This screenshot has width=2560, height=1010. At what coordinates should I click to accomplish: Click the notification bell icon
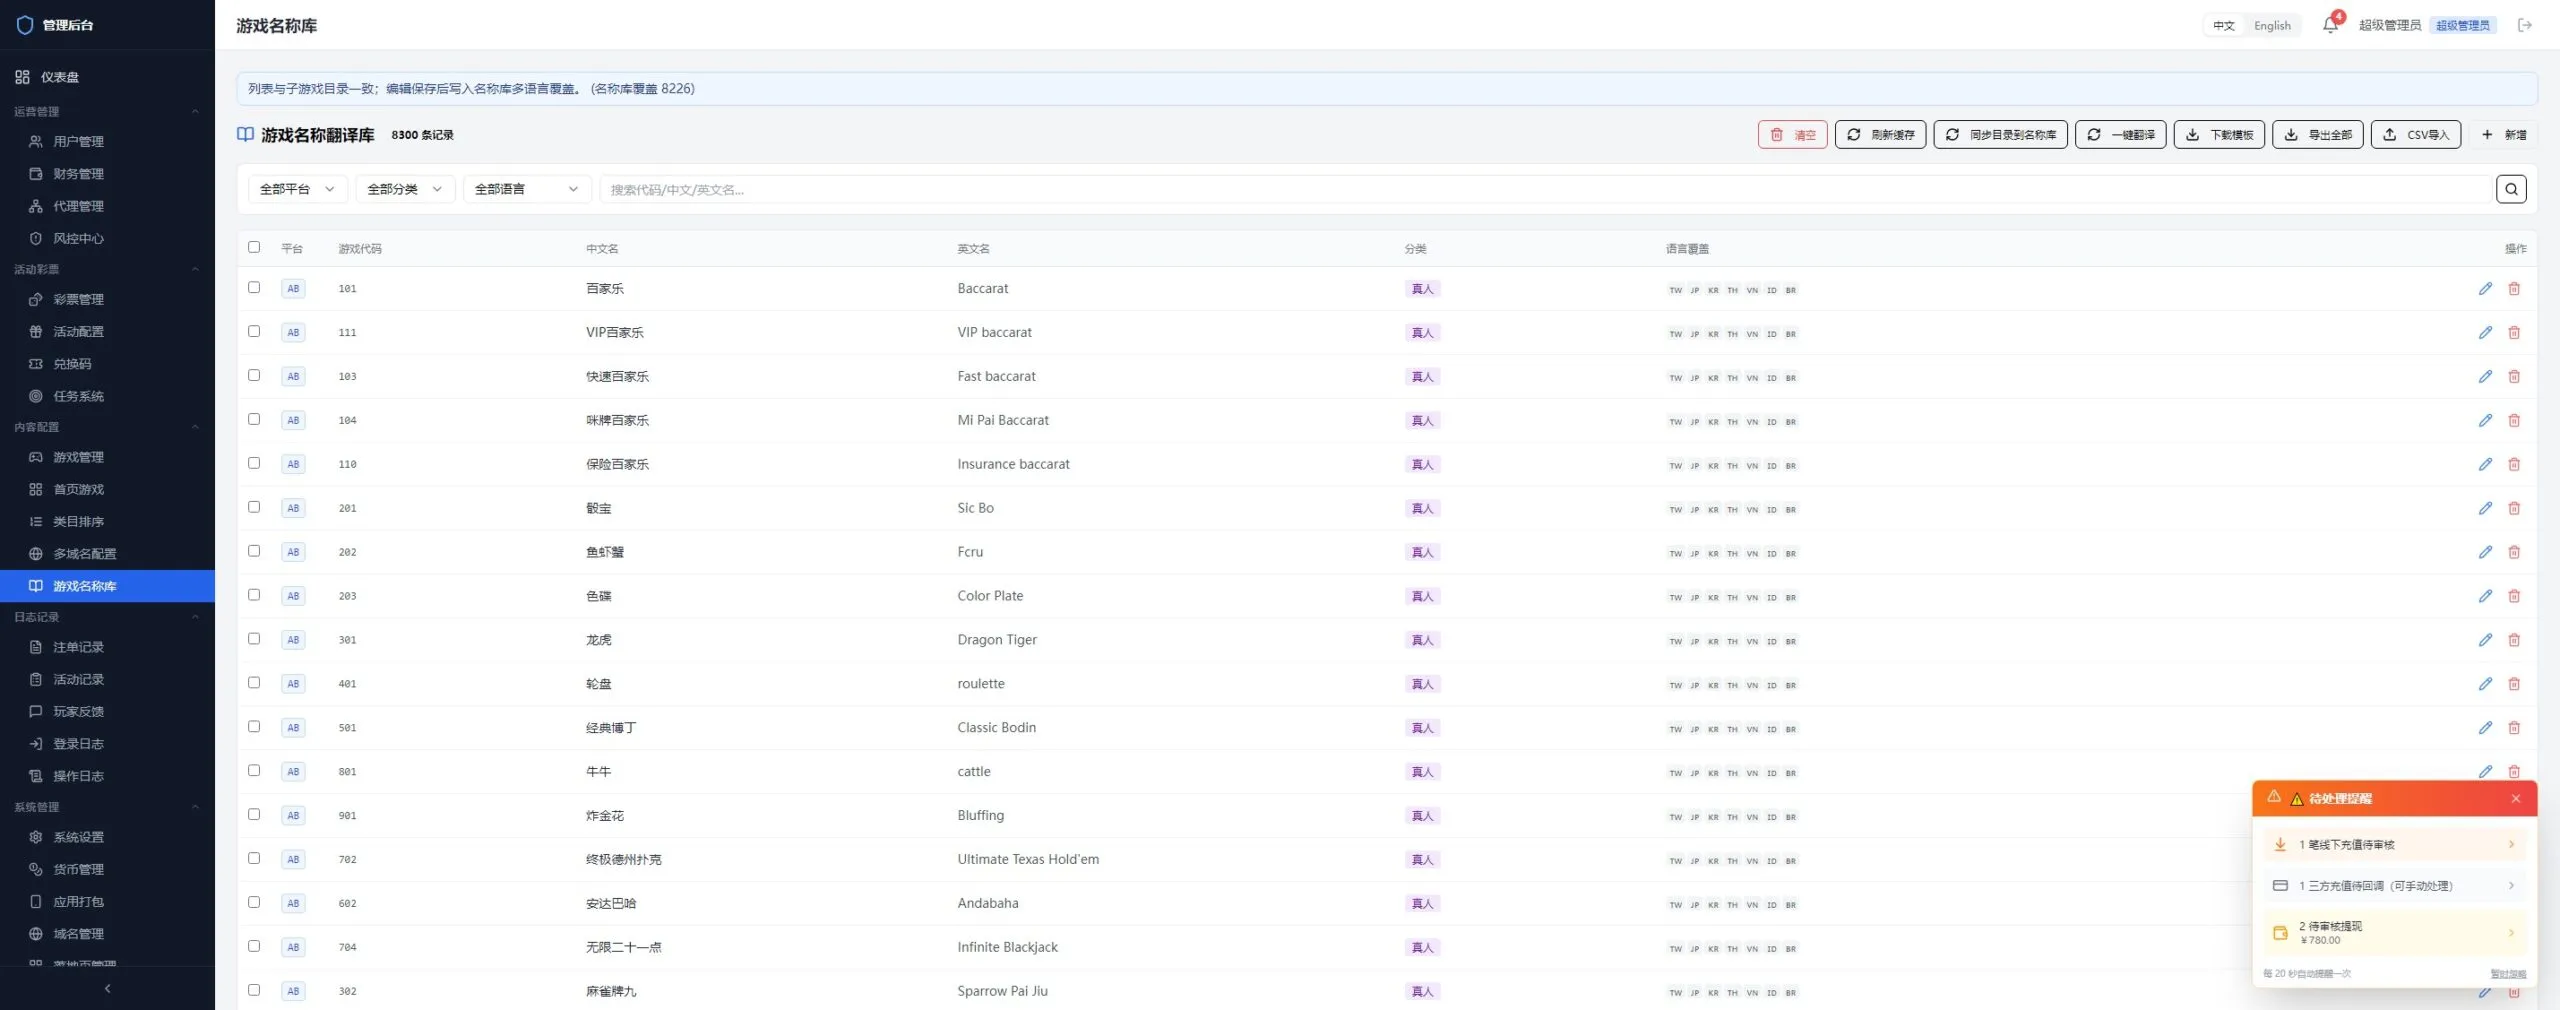tap(2330, 25)
